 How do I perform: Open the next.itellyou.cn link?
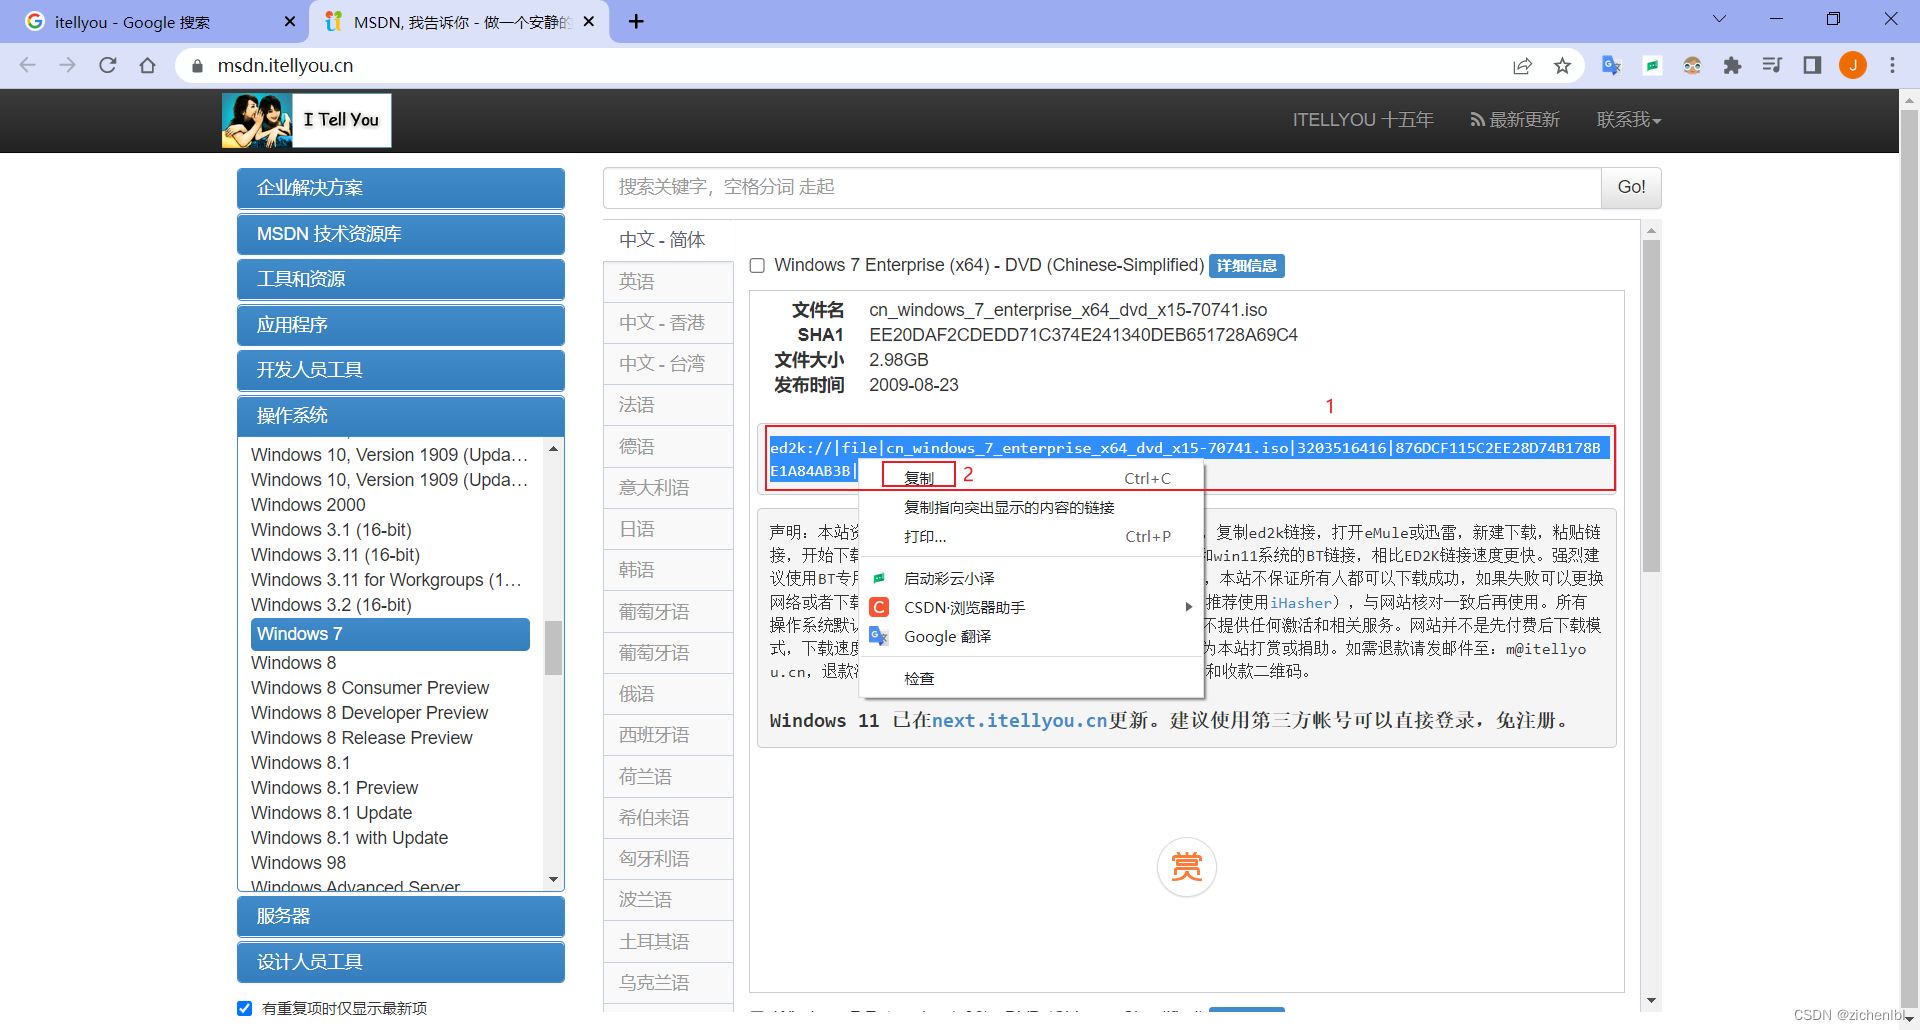(1019, 721)
